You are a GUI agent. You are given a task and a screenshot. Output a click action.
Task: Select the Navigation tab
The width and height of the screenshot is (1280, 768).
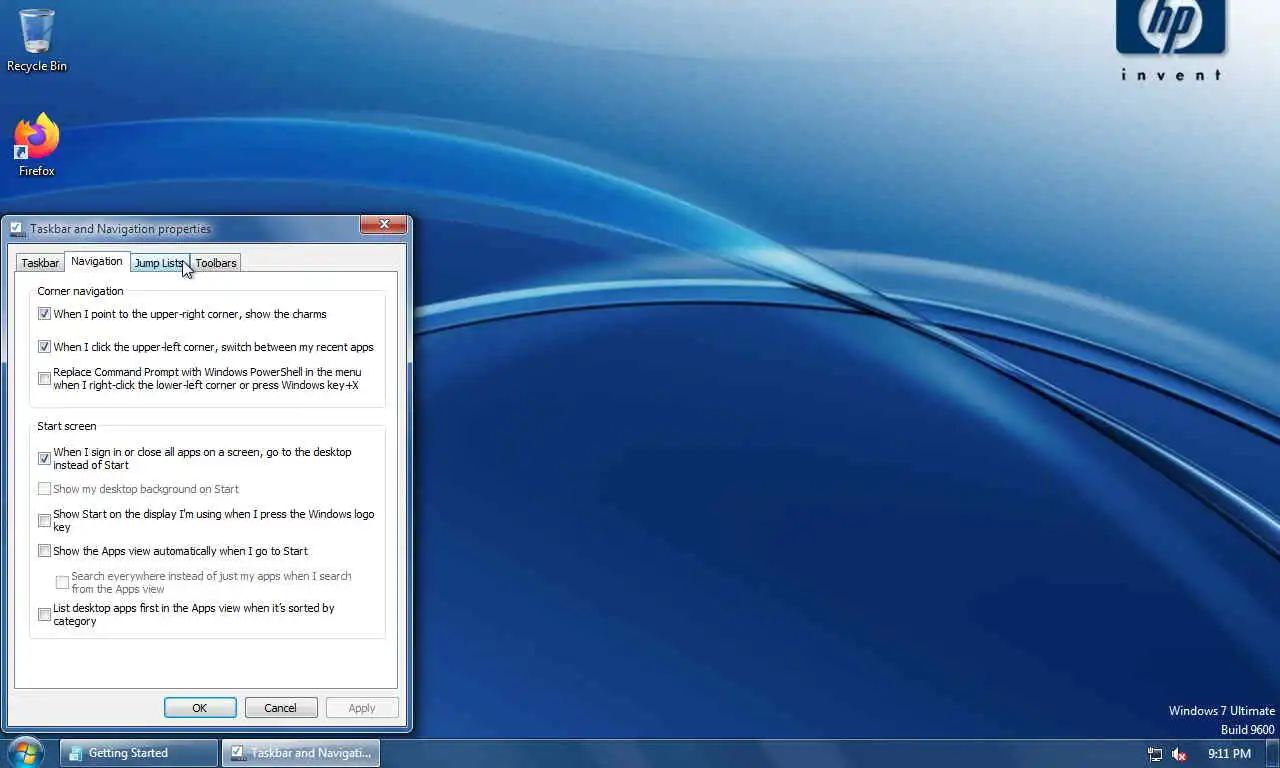(x=97, y=261)
